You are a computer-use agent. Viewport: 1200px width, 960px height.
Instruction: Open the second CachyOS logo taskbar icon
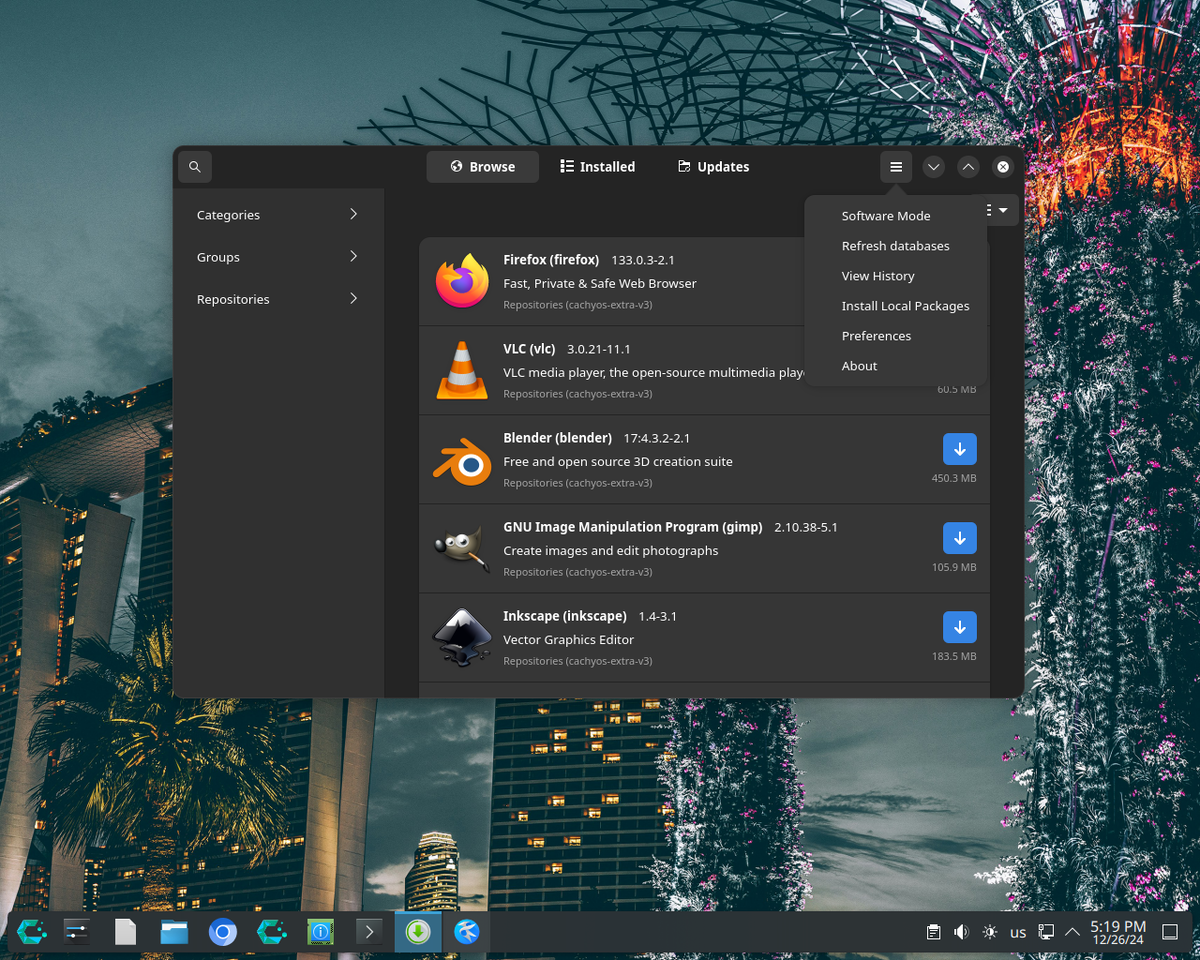click(272, 932)
